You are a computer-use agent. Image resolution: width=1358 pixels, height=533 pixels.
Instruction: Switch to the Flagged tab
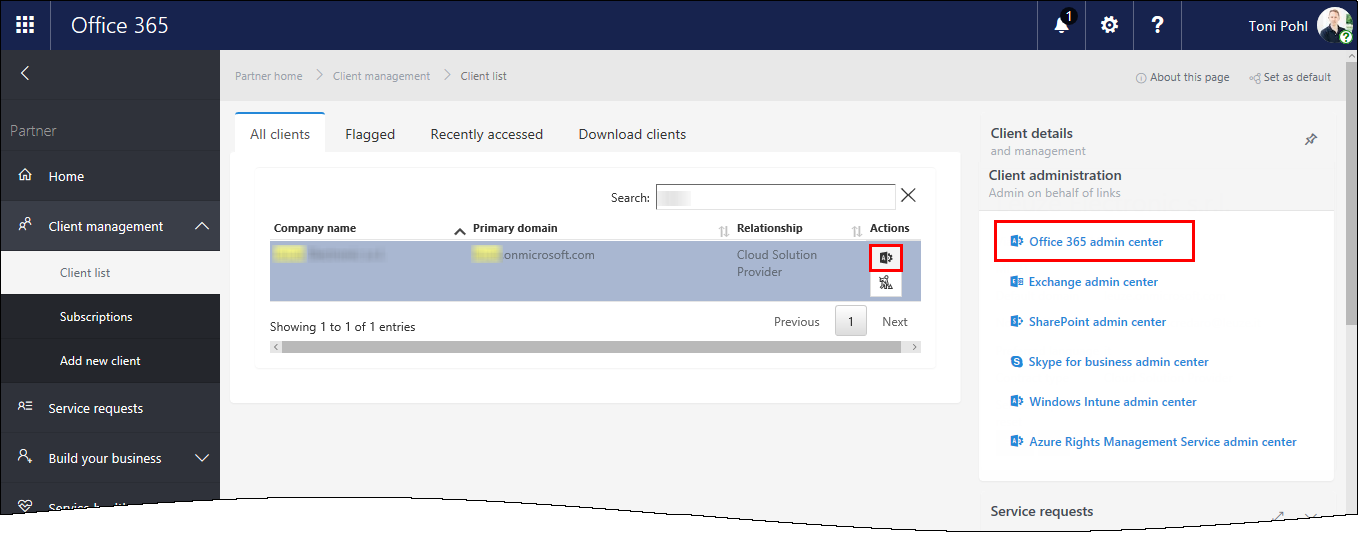(x=370, y=134)
